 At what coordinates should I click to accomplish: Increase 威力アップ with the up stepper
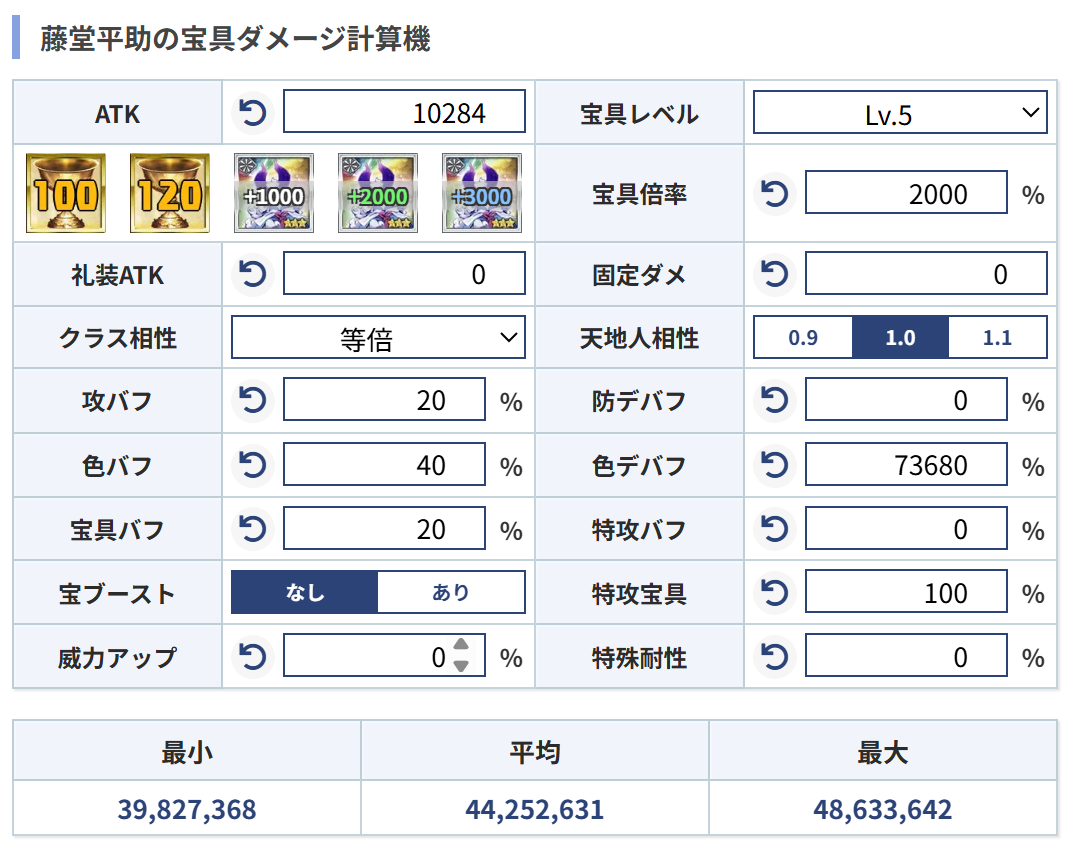point(461,645)
